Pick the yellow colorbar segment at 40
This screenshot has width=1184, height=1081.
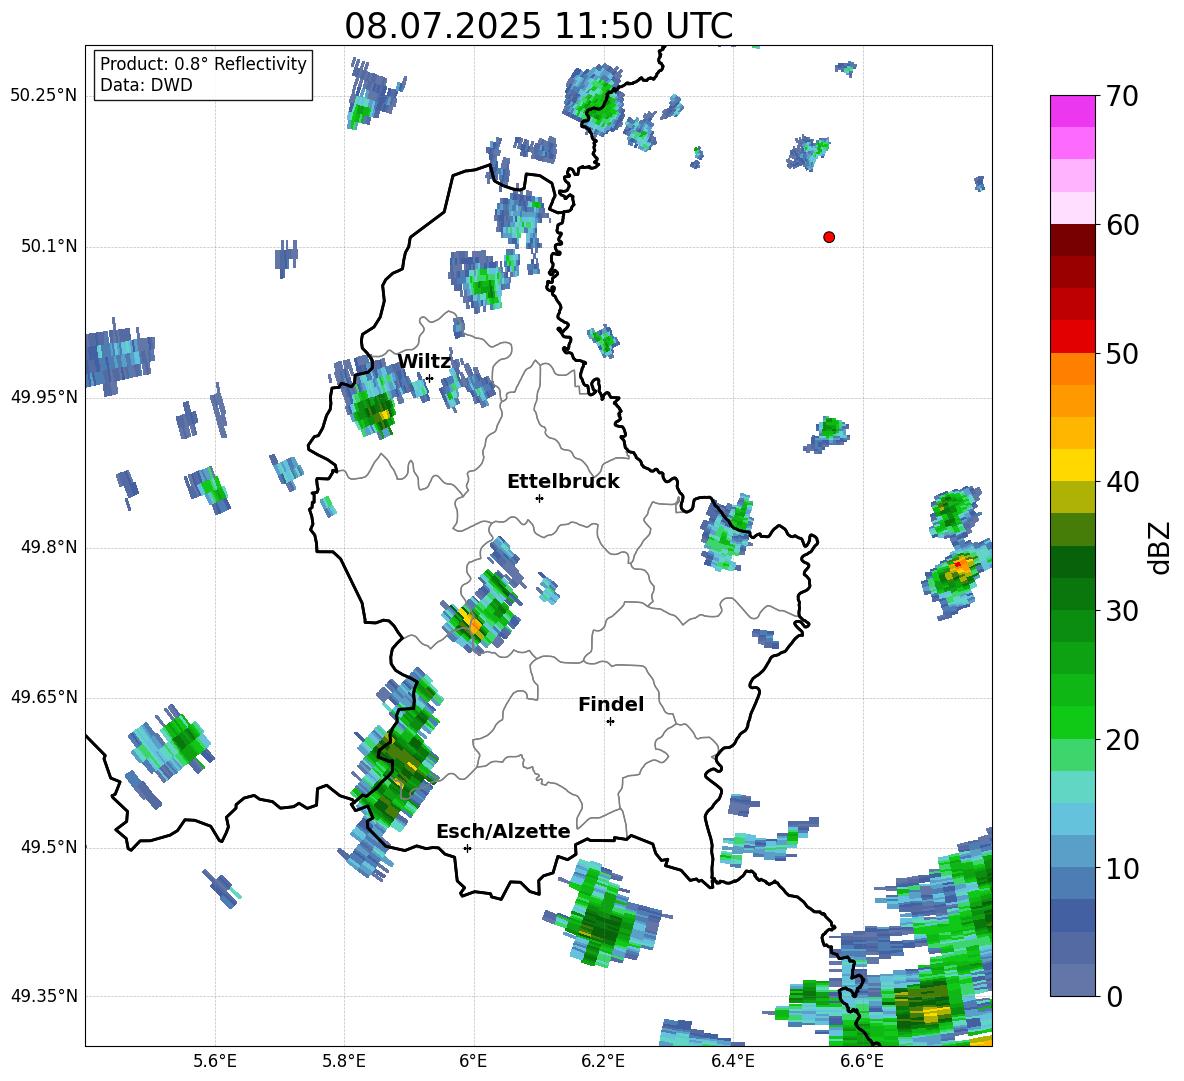(x=1072, y=466)
